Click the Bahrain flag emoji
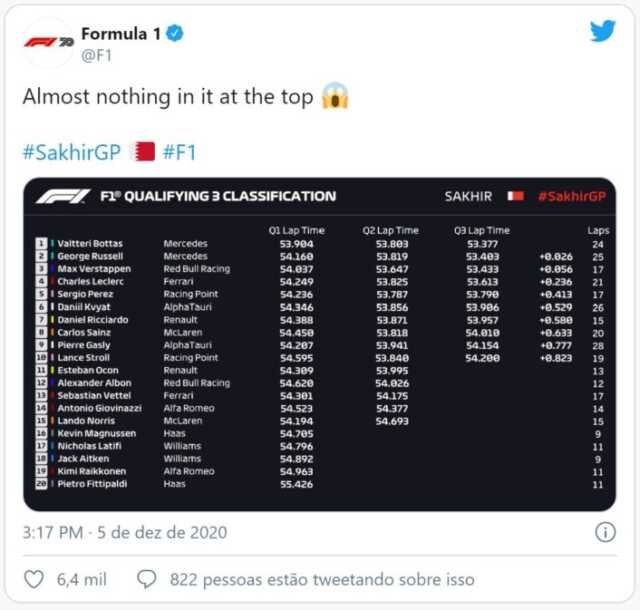The image size is (640, 610). [x=145, y=152]
